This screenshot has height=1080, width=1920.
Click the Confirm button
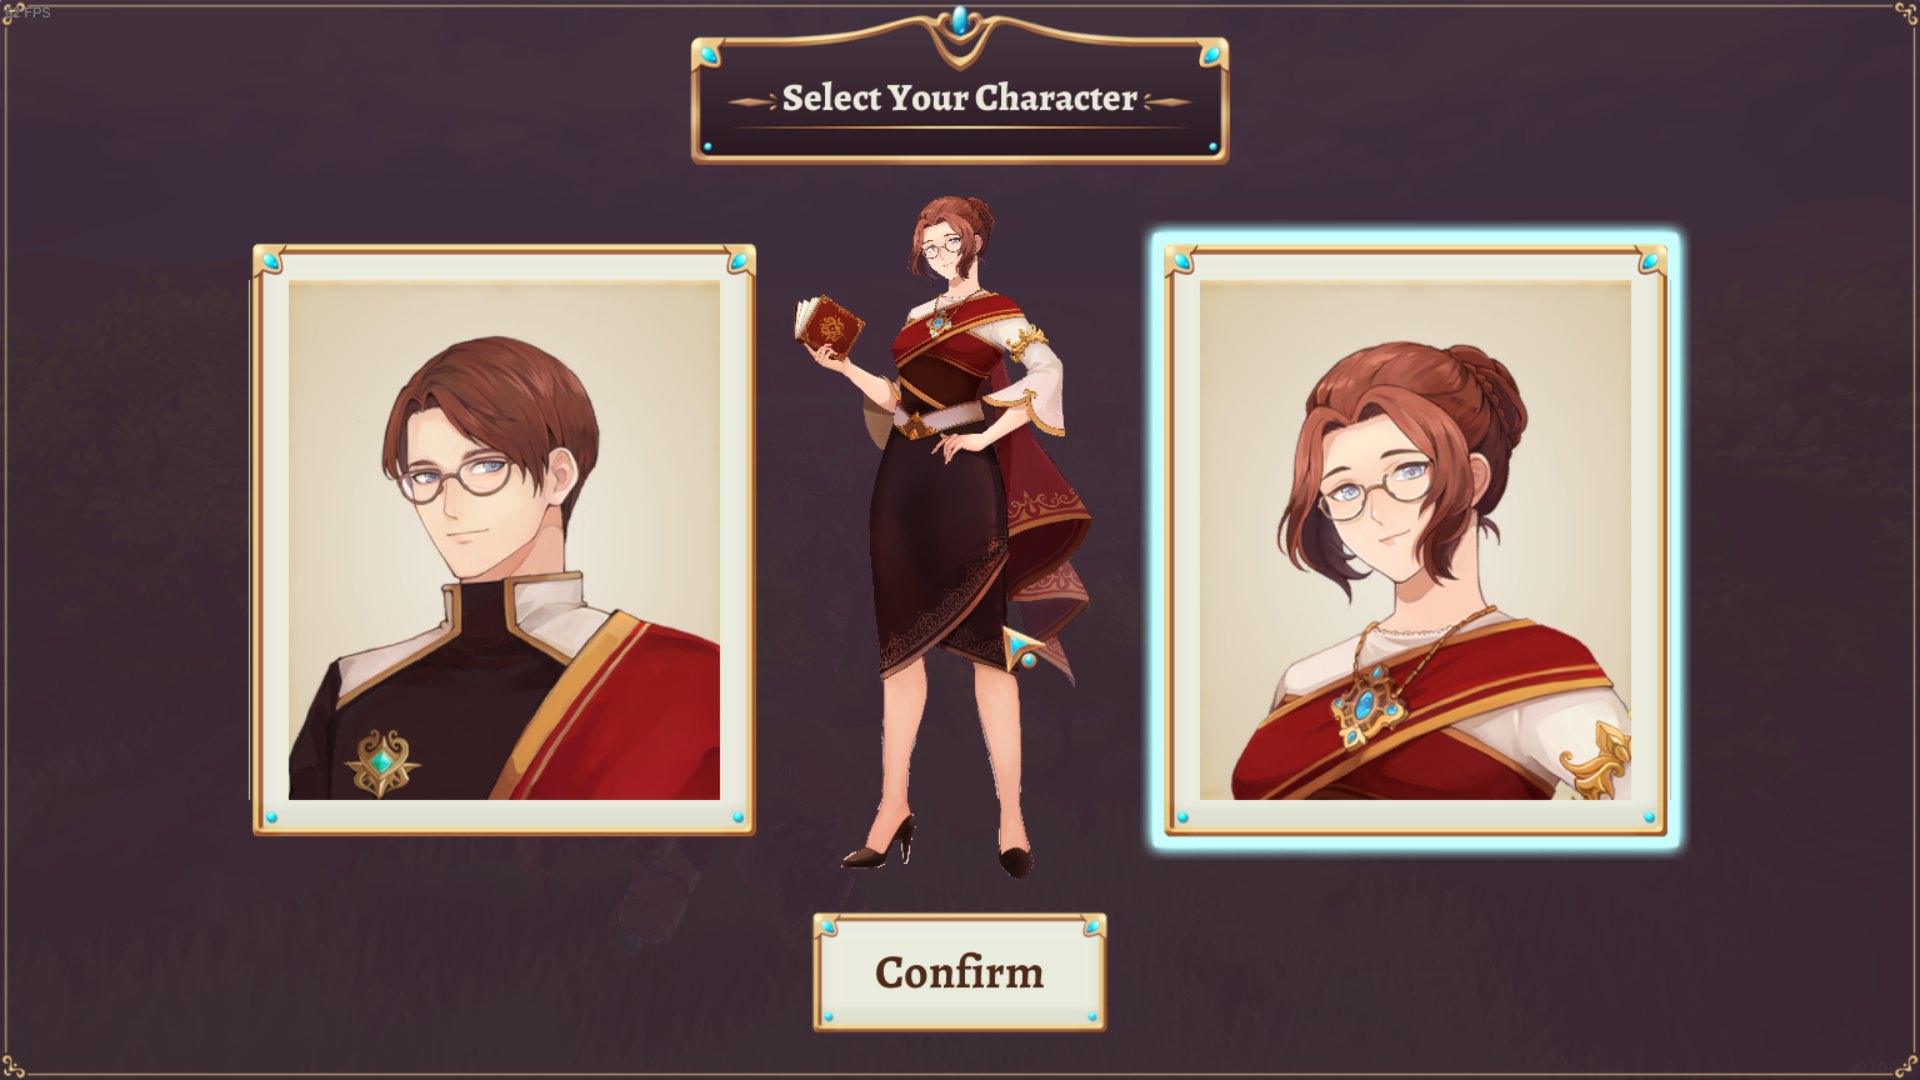(959, 972)
